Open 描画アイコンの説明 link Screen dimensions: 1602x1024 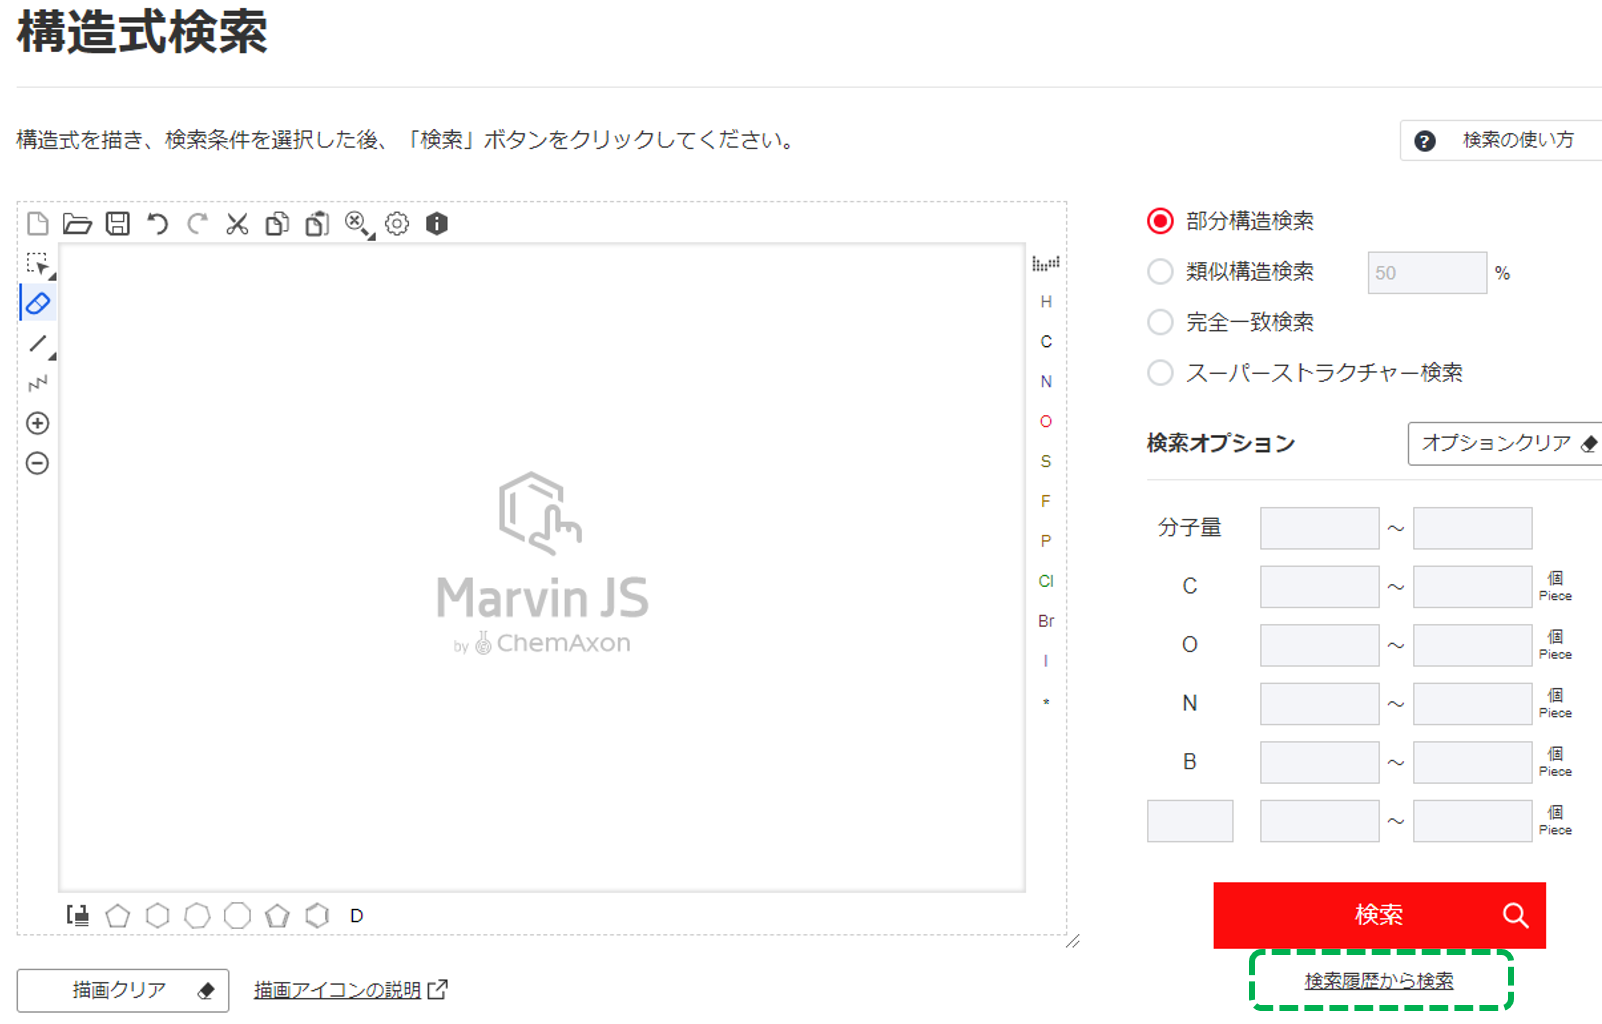pyautogui.click(x=350, y=990)
